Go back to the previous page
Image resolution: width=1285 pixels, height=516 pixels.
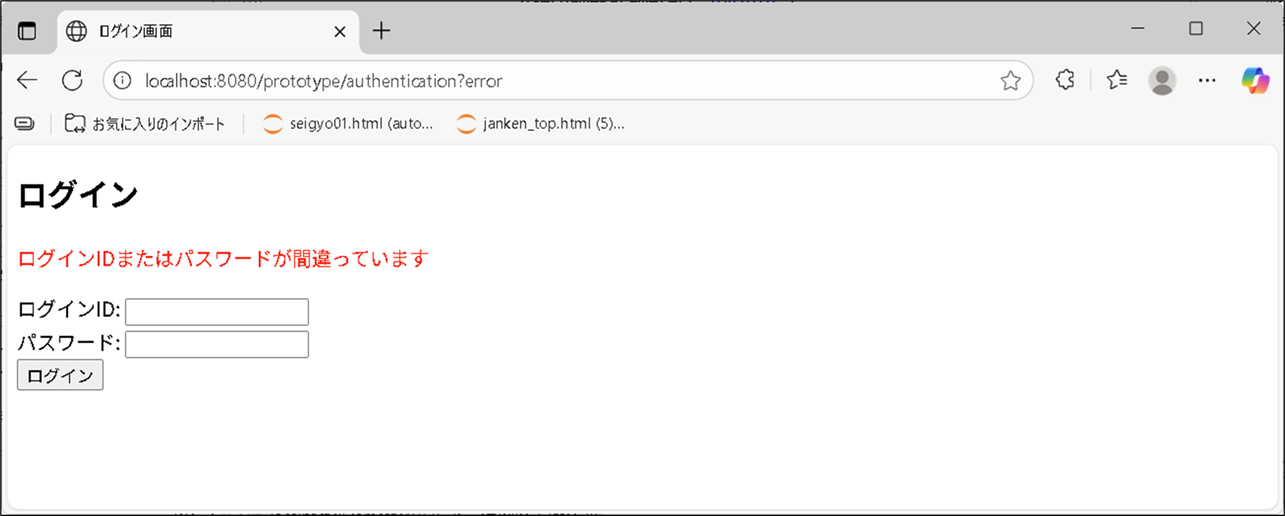[x=27, y=80]
